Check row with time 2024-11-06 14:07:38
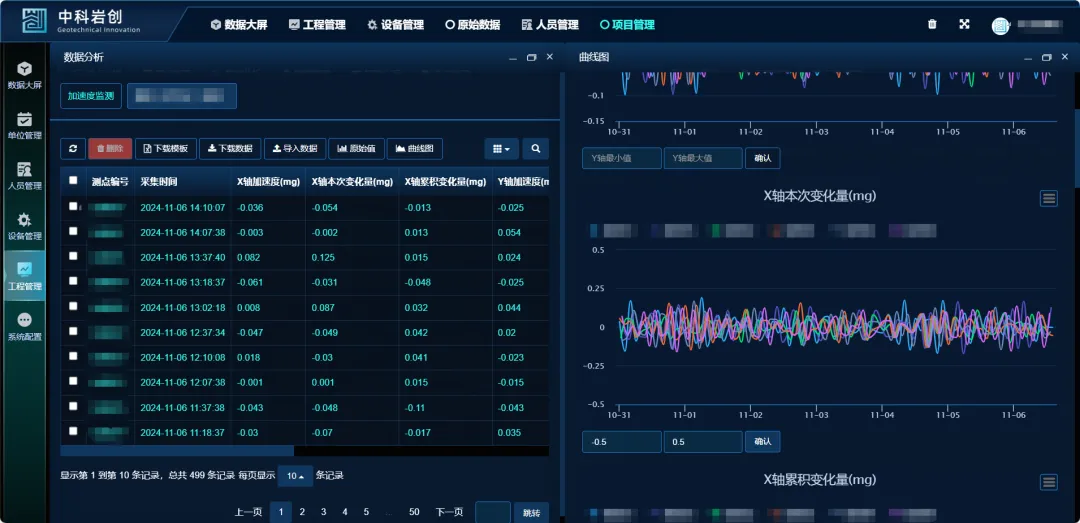 pos(73,232)
